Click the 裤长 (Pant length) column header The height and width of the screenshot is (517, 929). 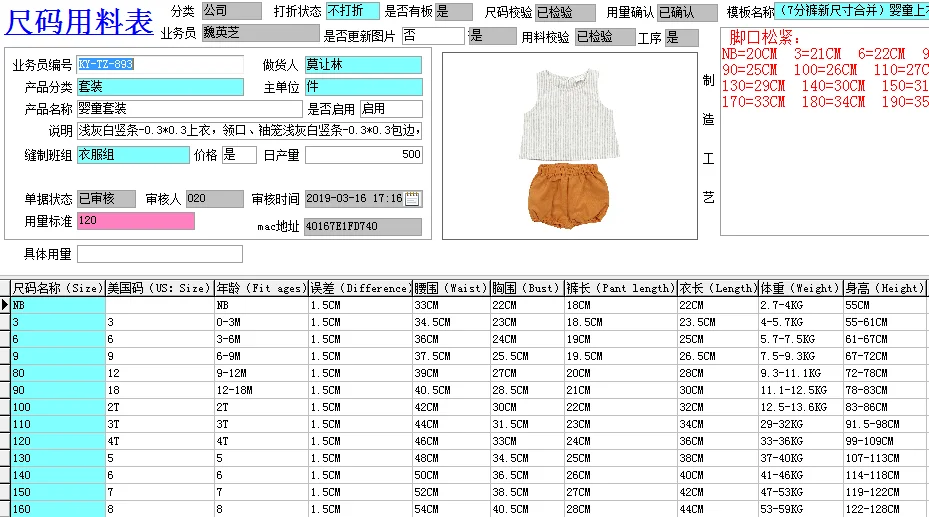coord(621,288)
